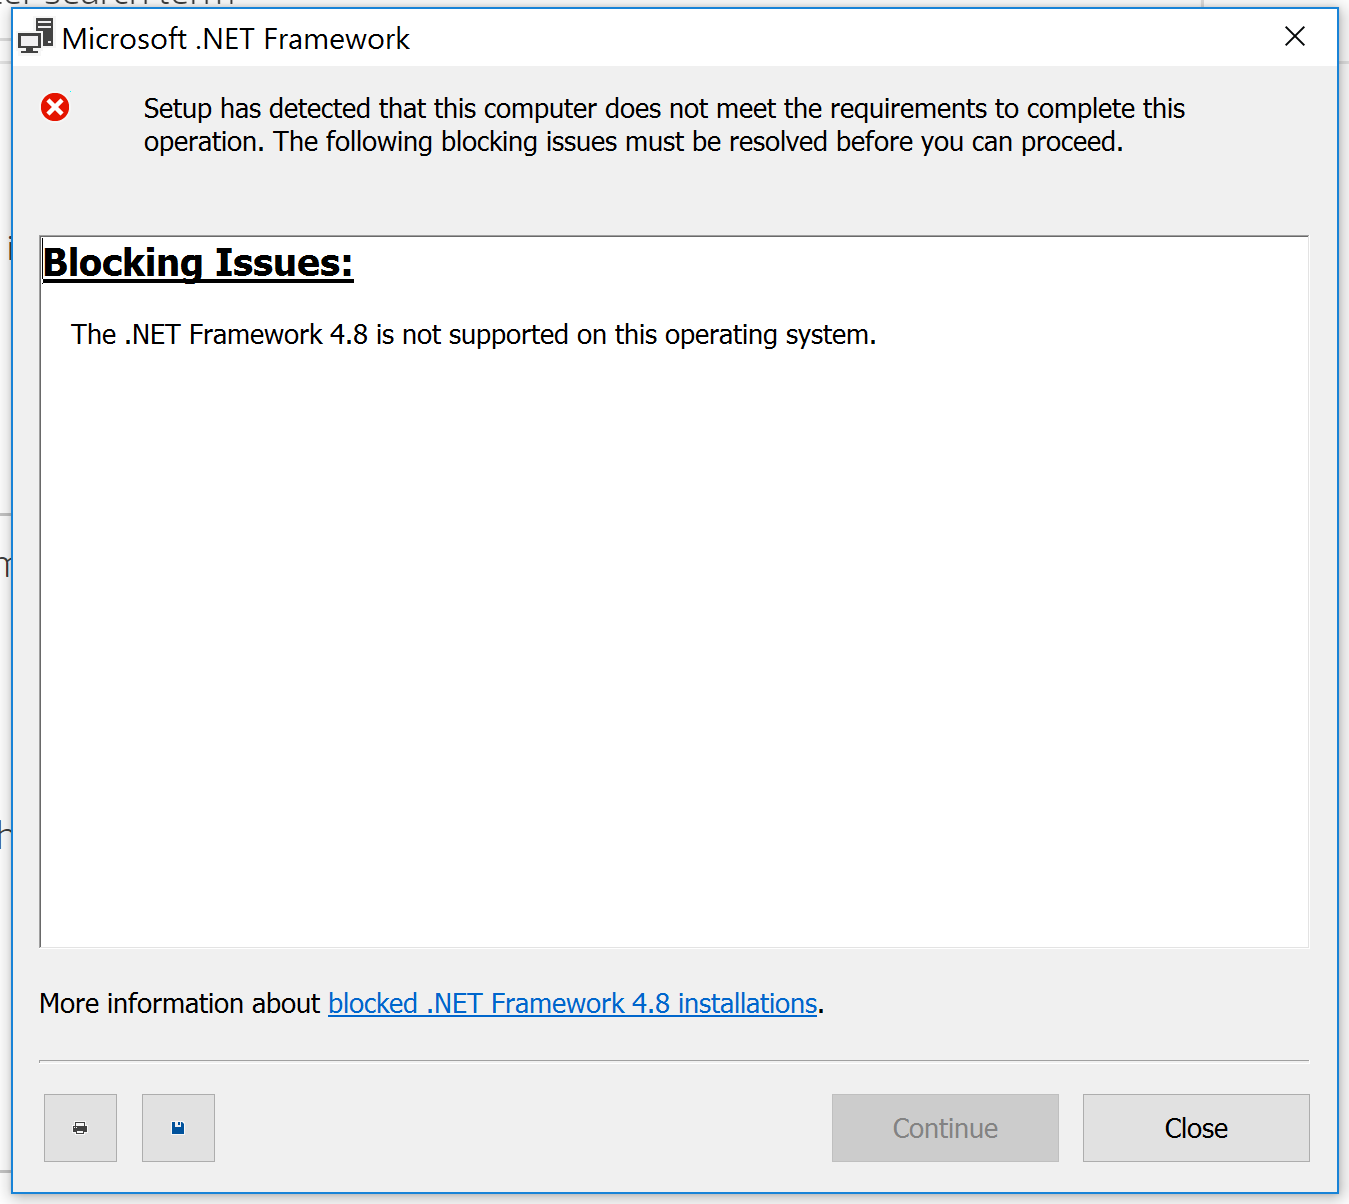This screenshot has height=1204, width=1349.
Task: Click the Blocking Issues heading
Action: point(198,263)
